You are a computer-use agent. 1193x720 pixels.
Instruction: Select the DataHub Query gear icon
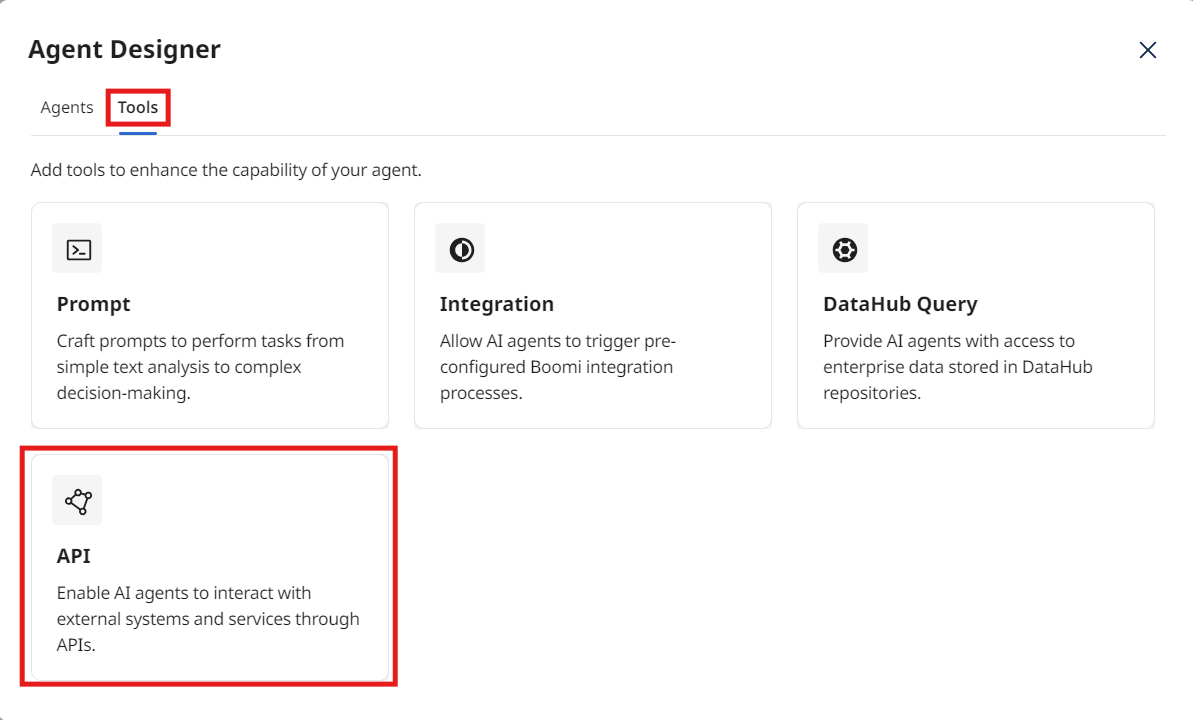(x=843, y=248)
